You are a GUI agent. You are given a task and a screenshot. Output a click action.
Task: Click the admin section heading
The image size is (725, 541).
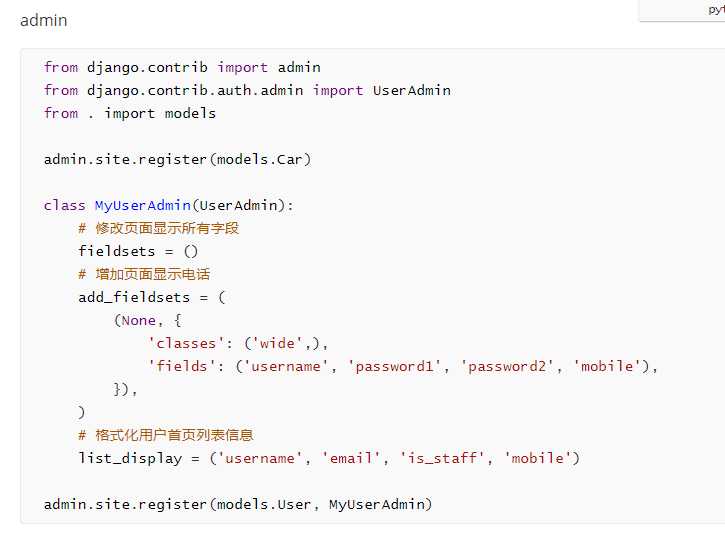point(43,20)
